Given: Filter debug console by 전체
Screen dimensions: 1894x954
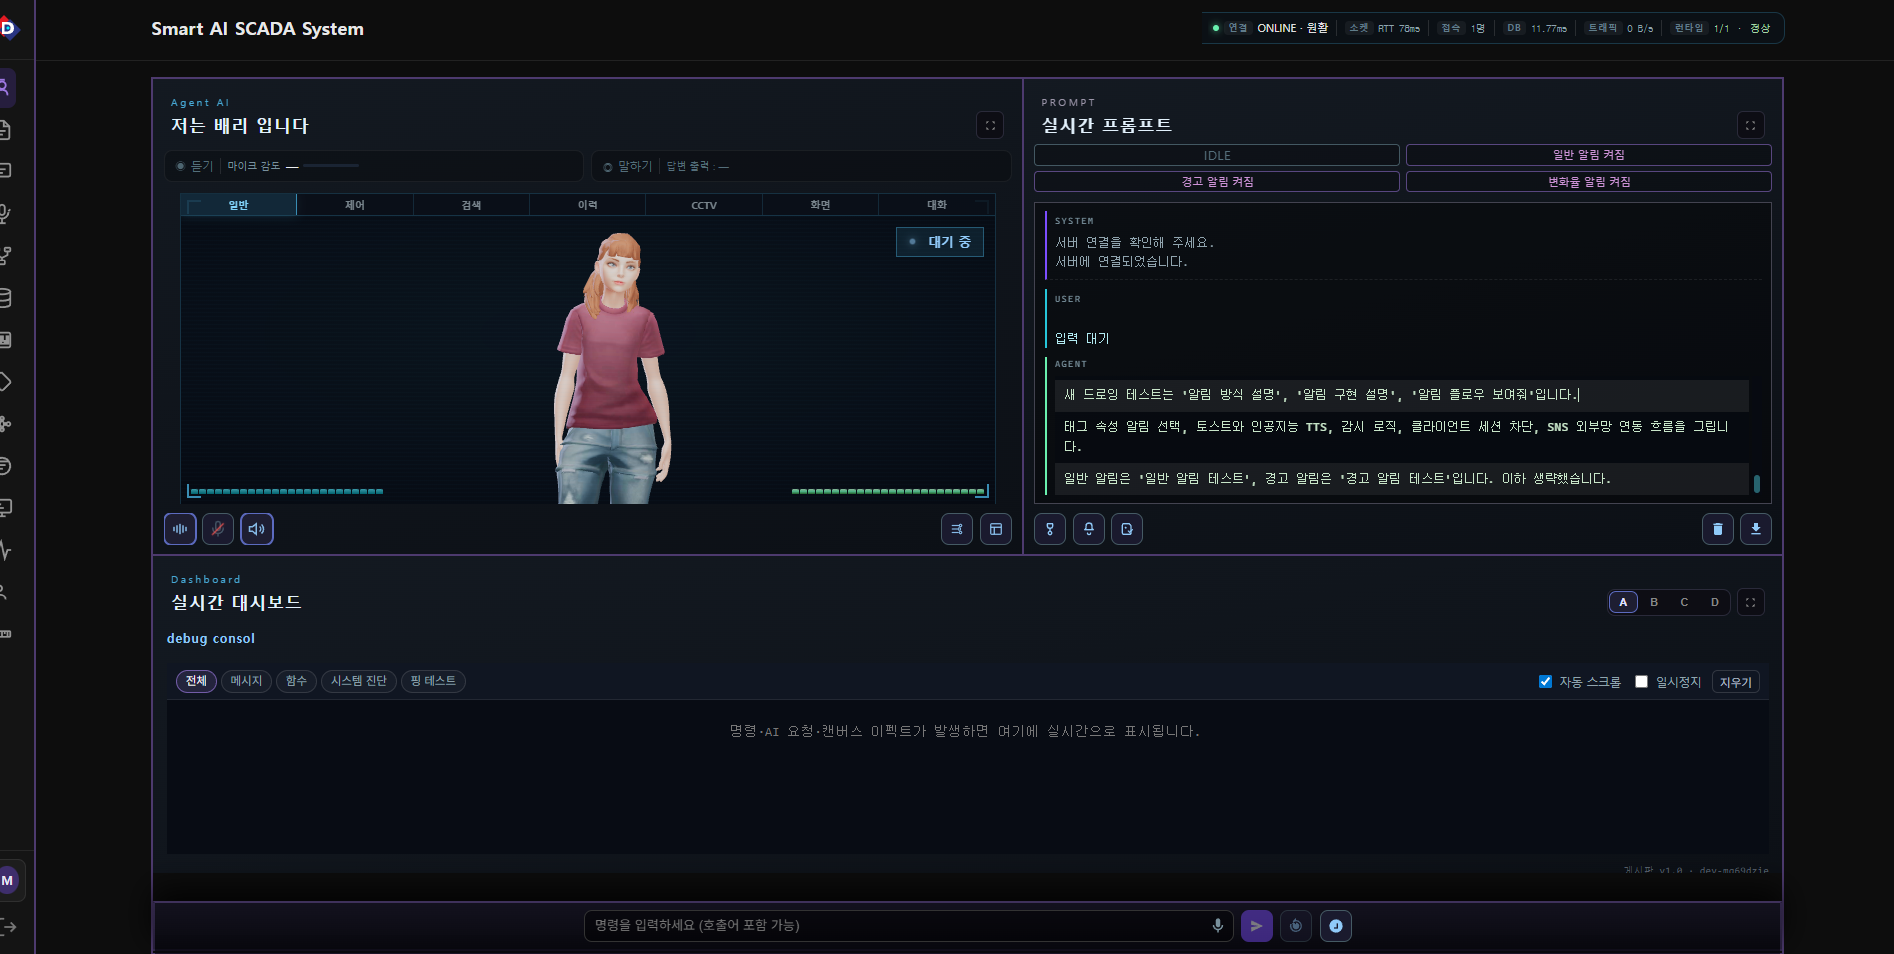Looking at the screenshot, I should click(196, 681).
